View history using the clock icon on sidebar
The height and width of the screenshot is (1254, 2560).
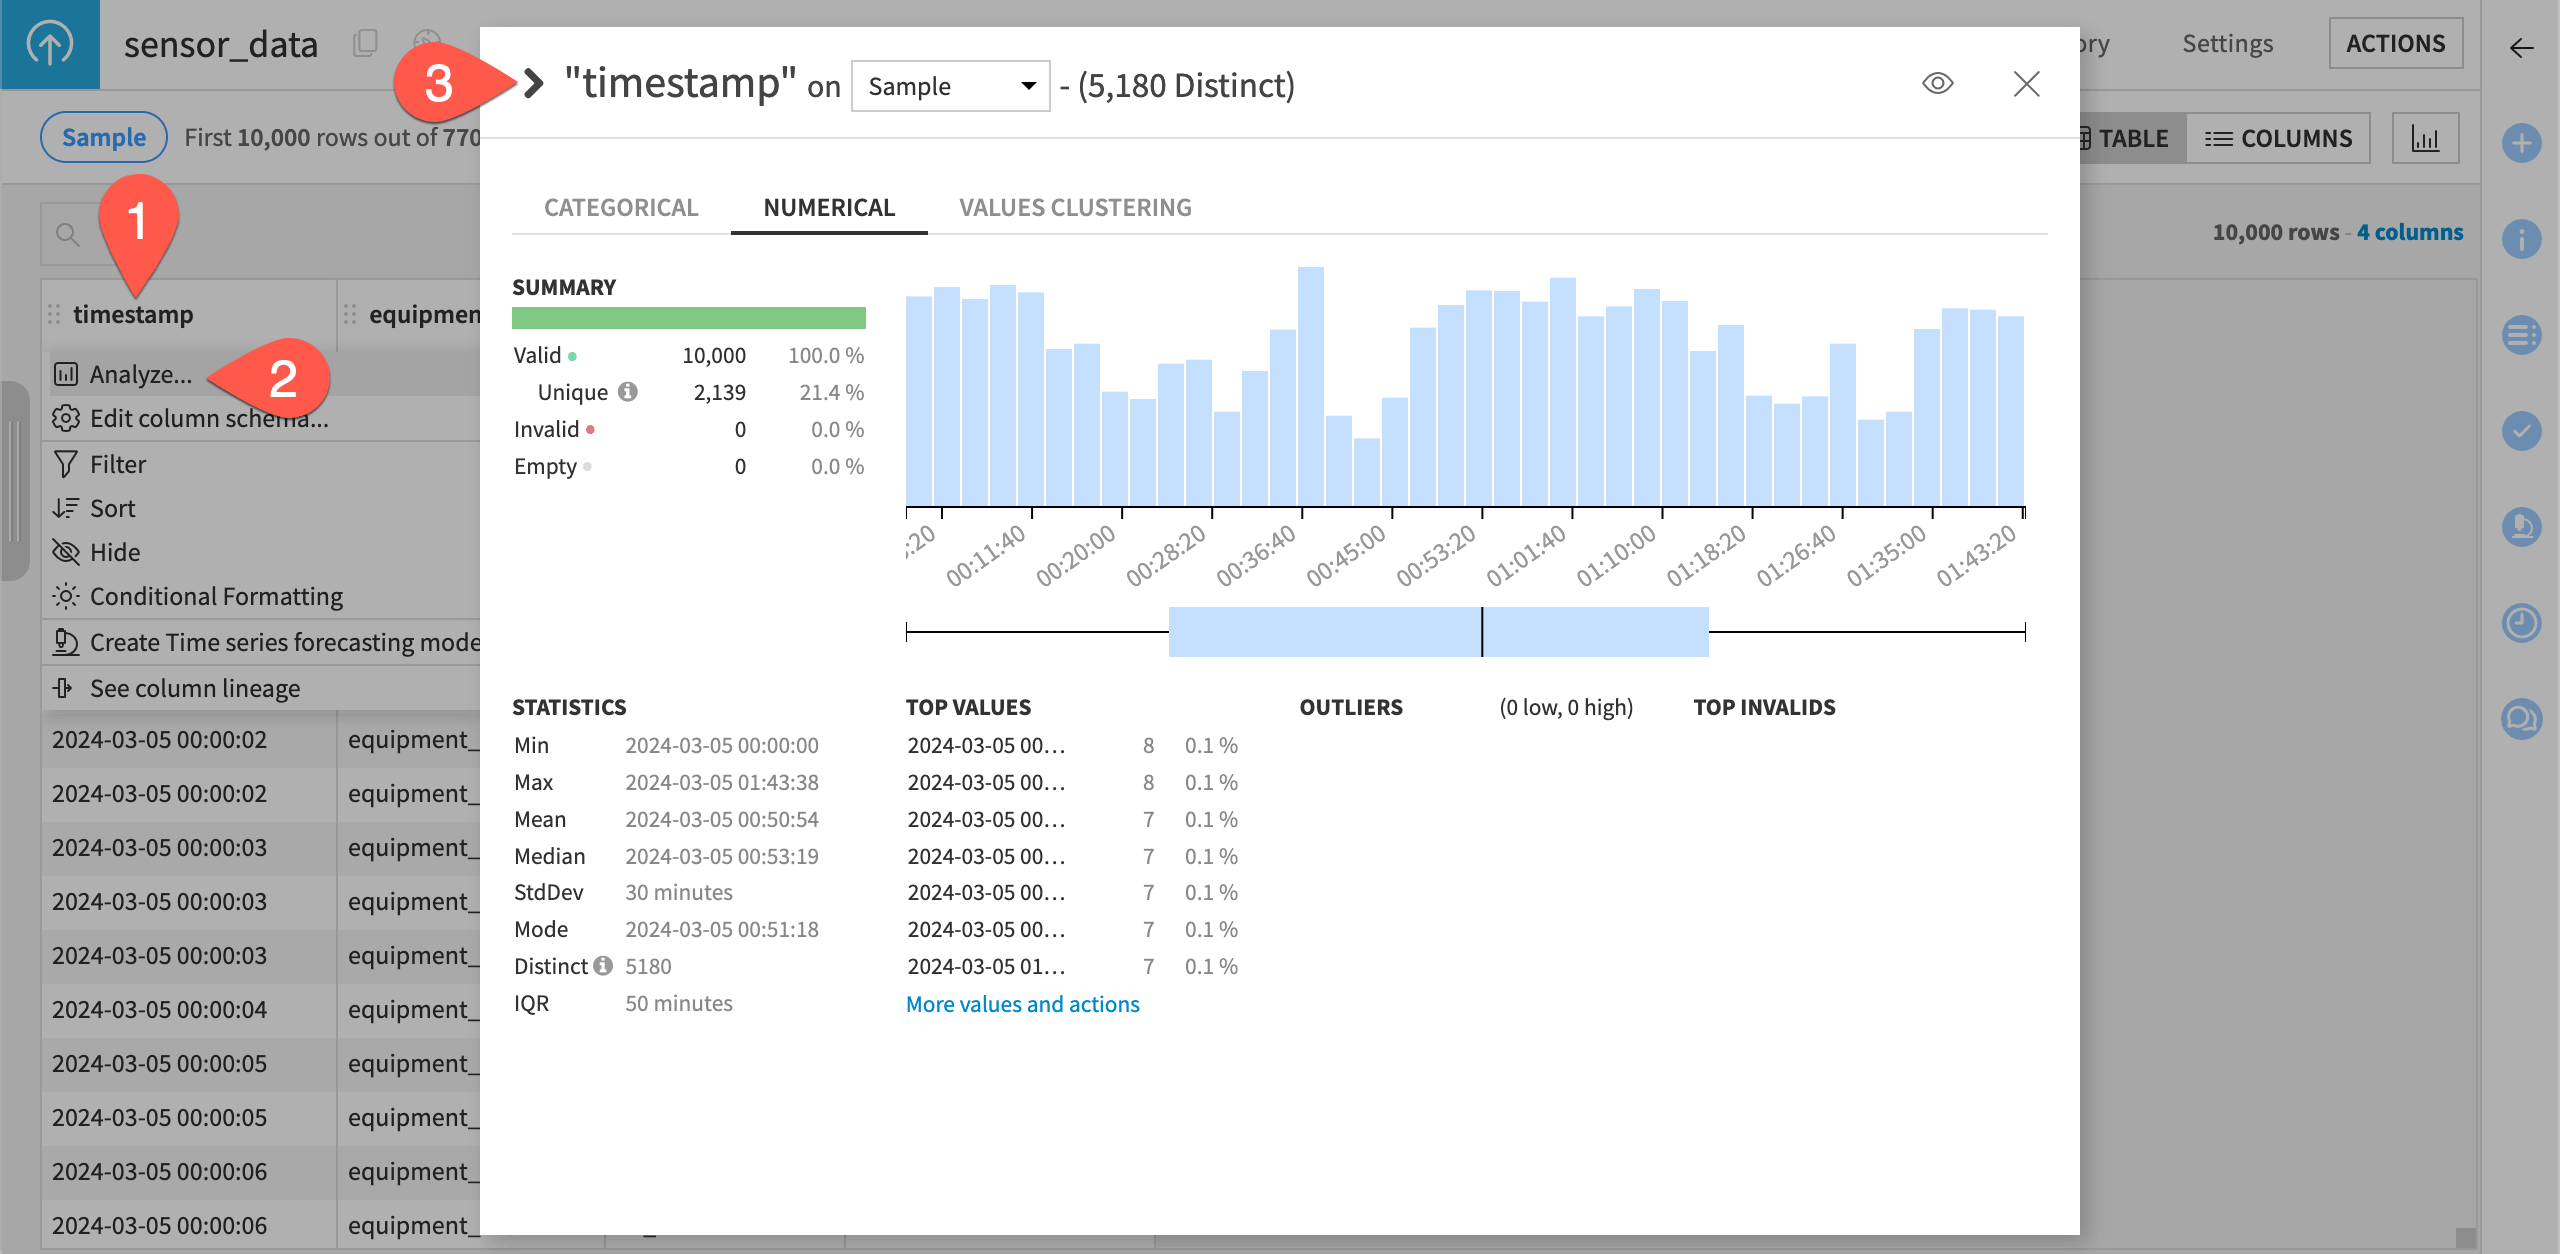click(x=2520, y=625)
